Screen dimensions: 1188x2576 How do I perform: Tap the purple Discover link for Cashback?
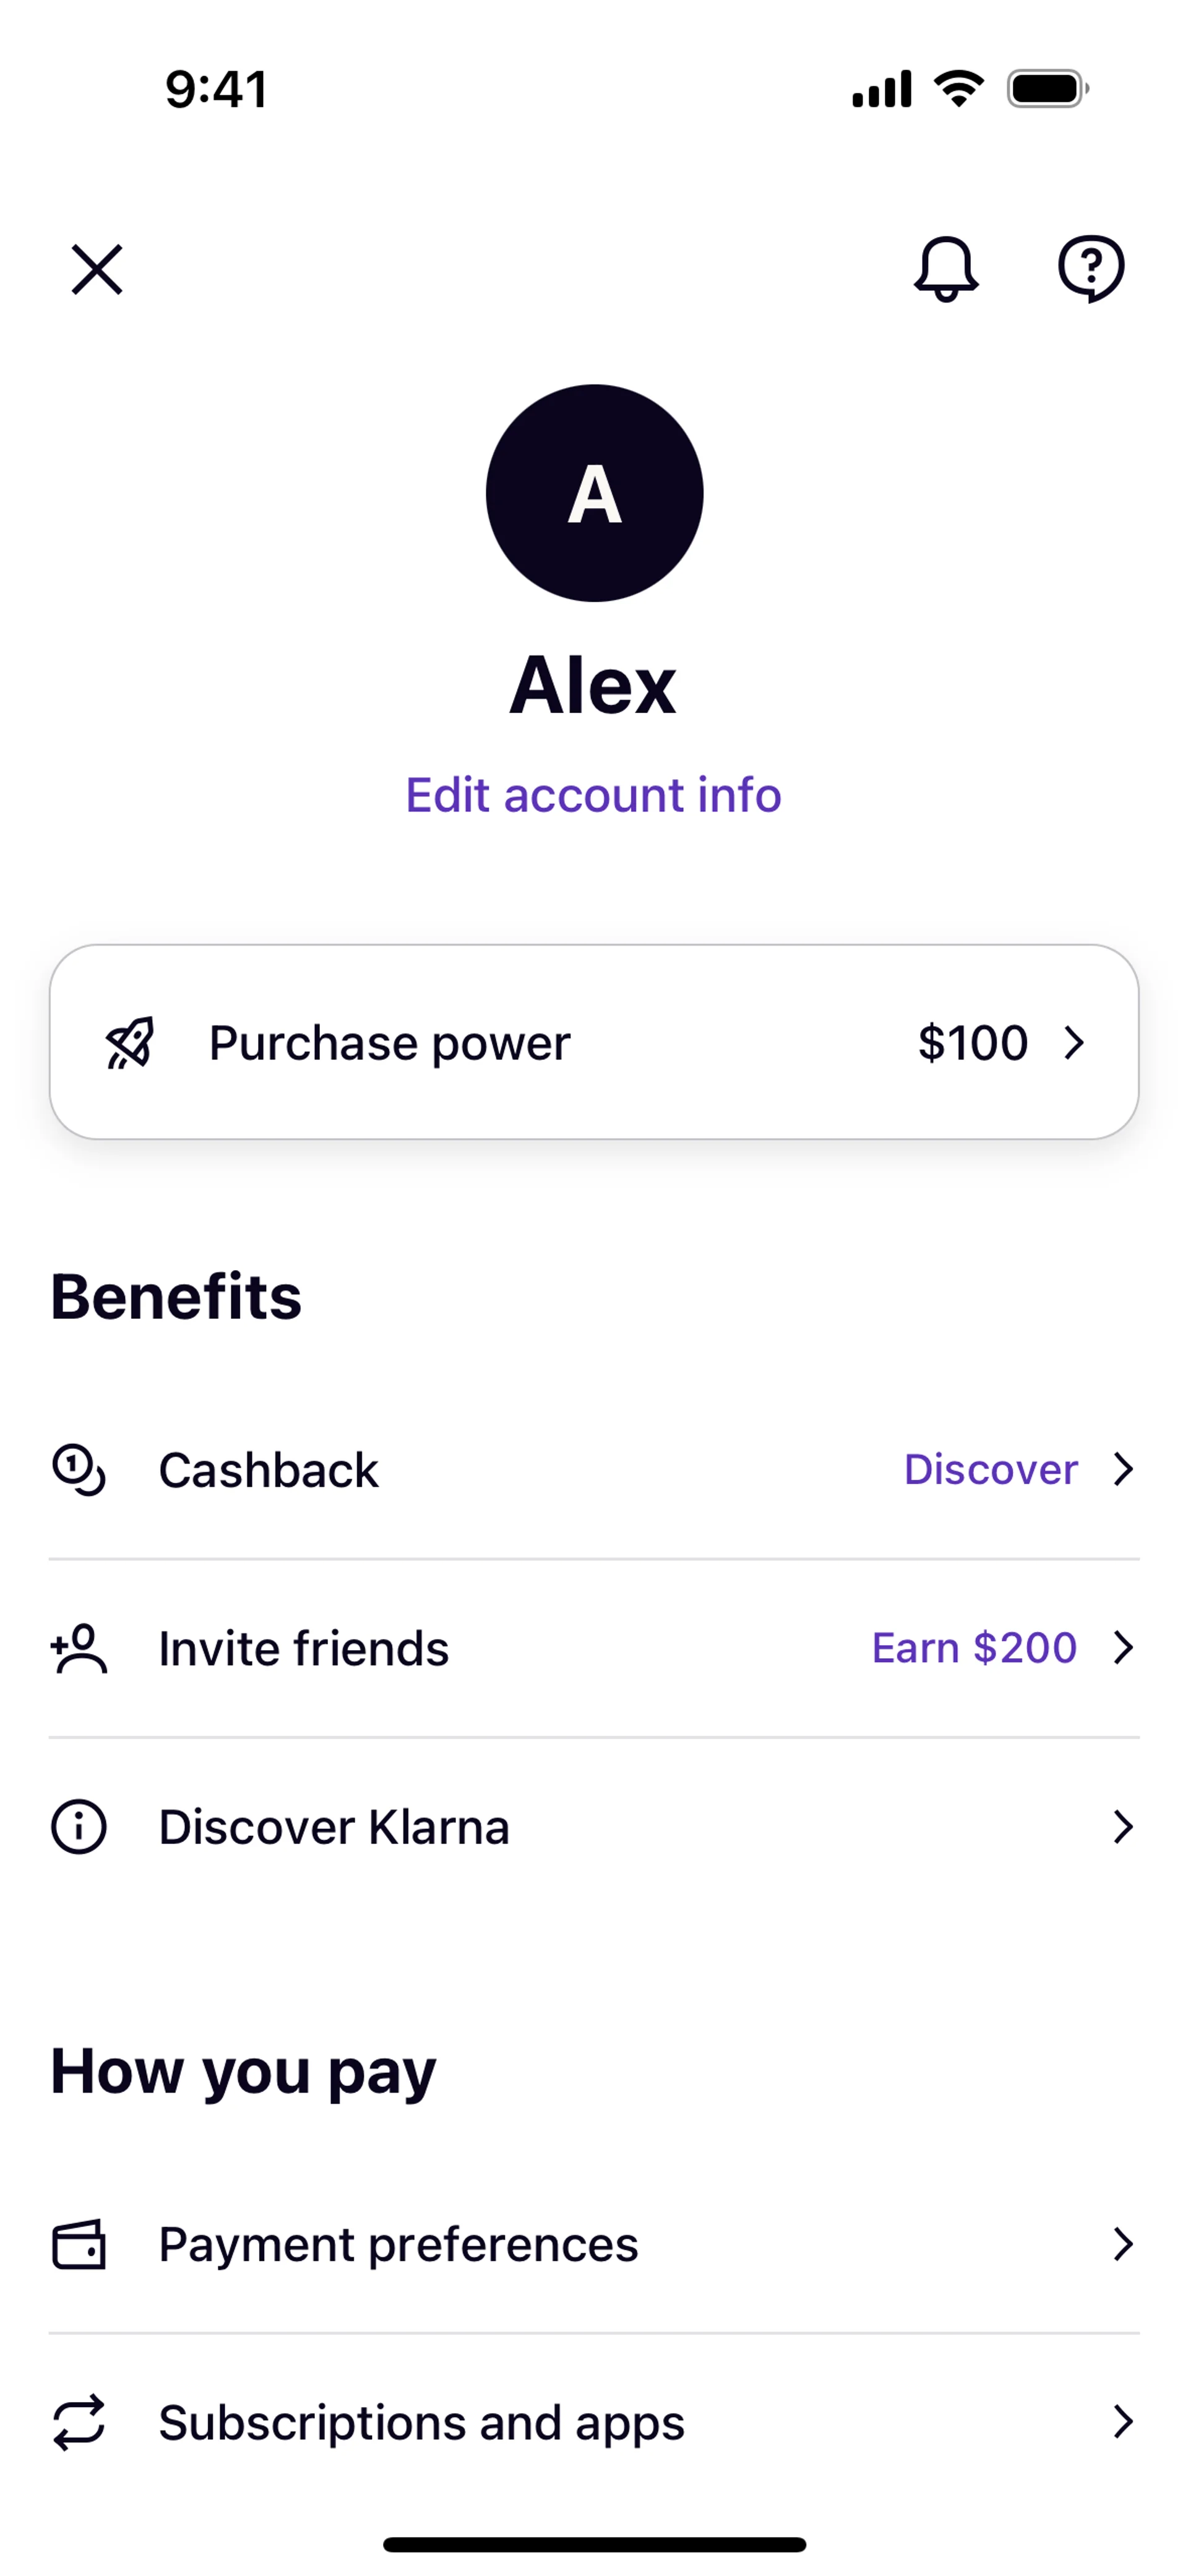tap(991, 1469)
